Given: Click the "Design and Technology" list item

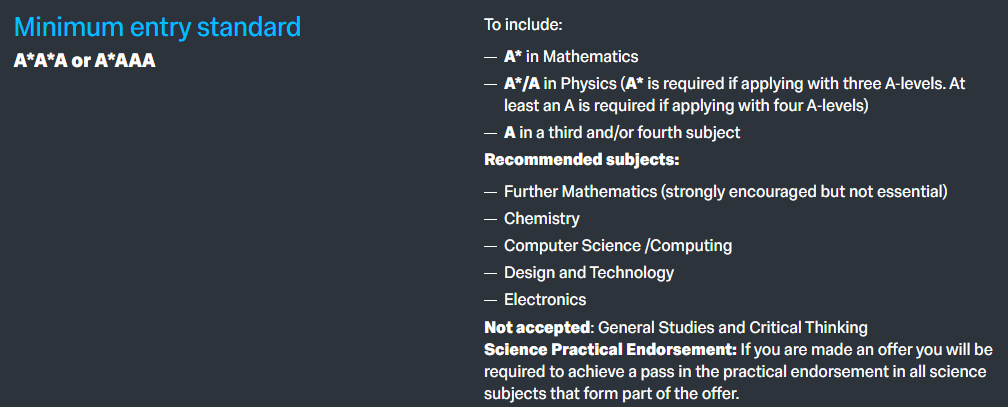Looking at the screenshot, I should (x=589, y=272).
